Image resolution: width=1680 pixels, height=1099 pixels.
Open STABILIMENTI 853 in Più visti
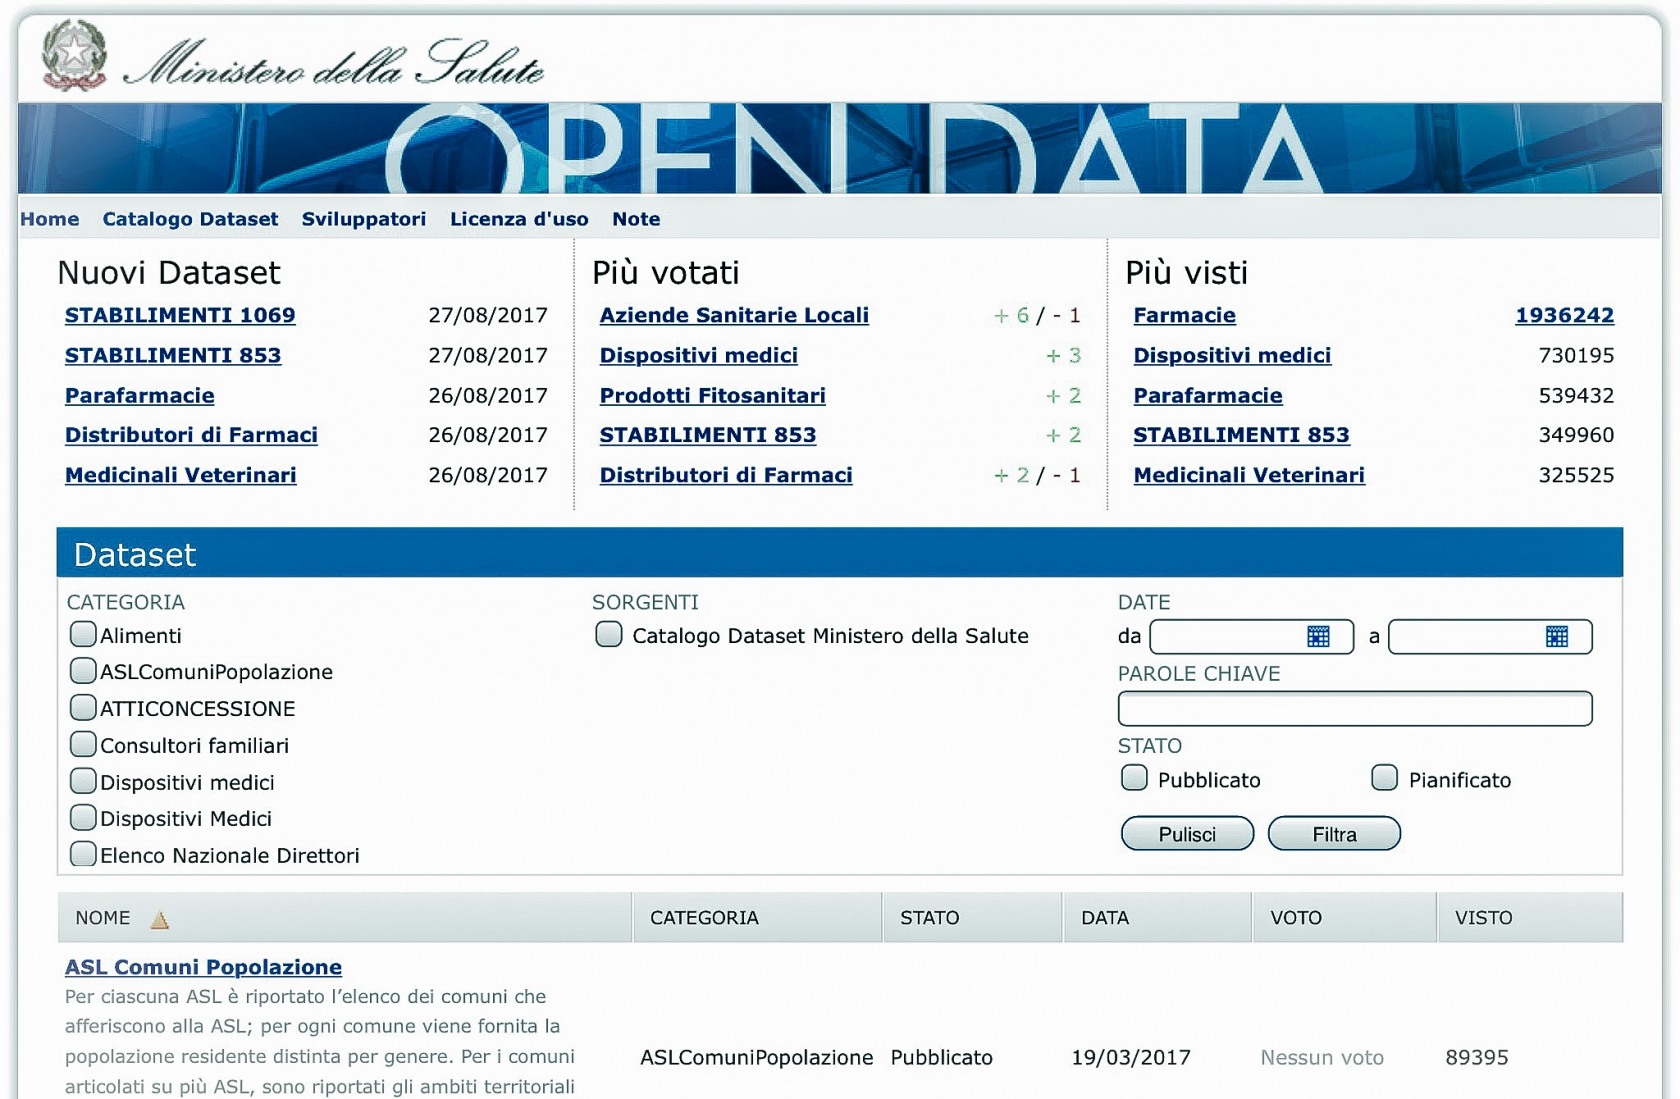click(1241, 435)
